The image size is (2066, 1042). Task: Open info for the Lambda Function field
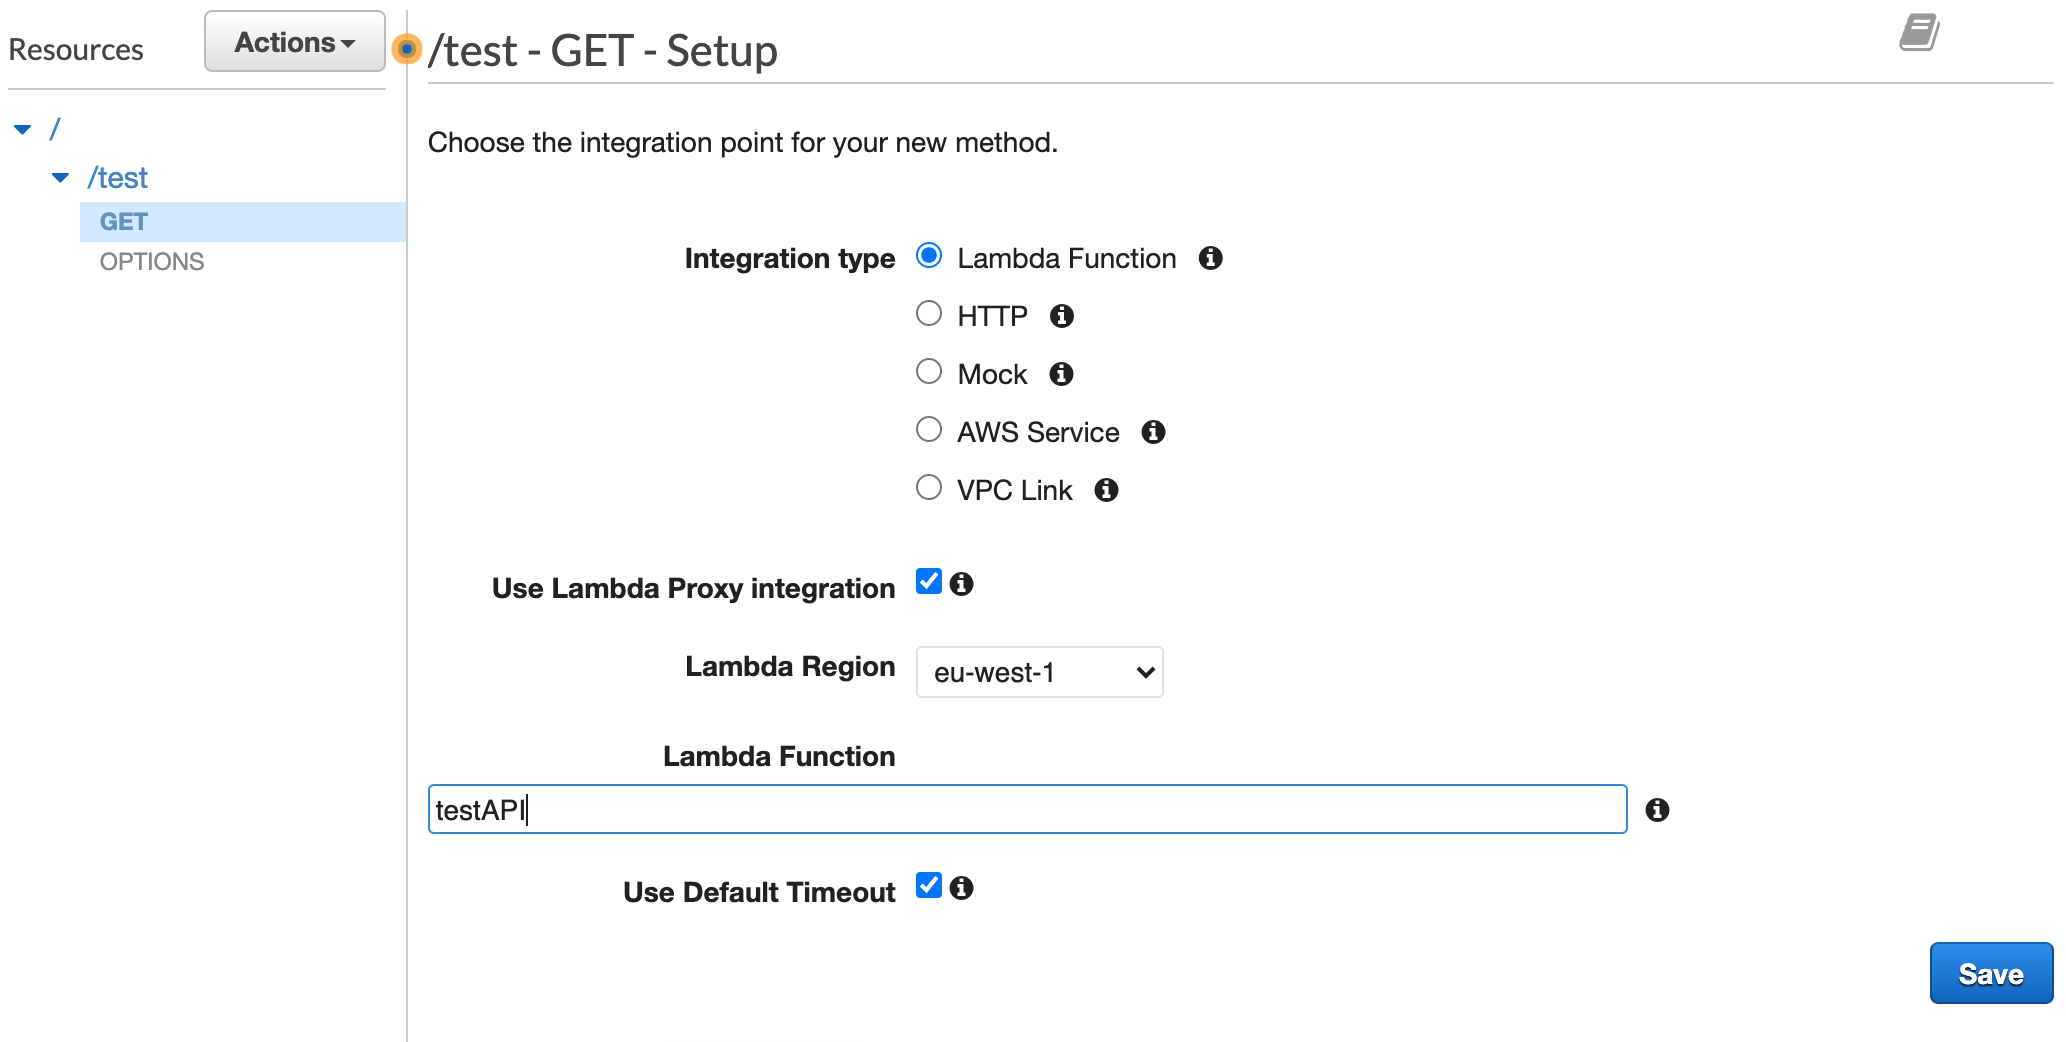(x=1658, y=810)
